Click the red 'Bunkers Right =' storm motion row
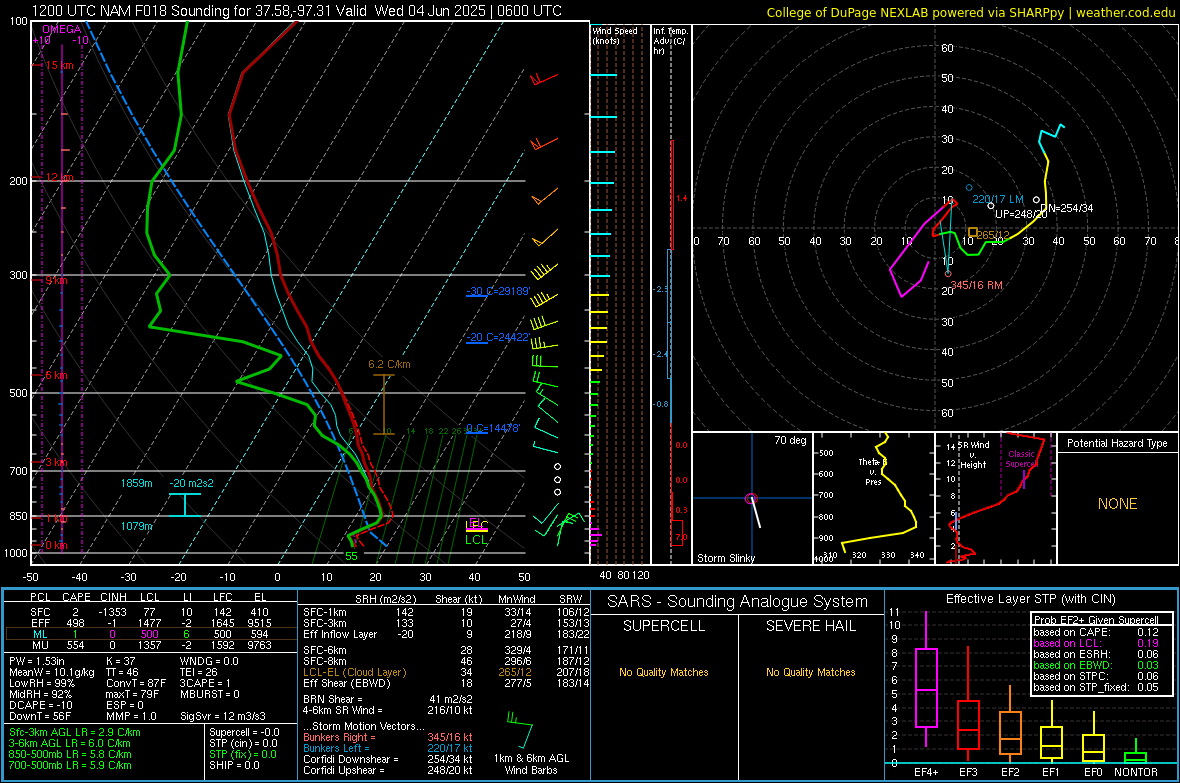Screen dimensions: 1180x783 click(387, 737)
